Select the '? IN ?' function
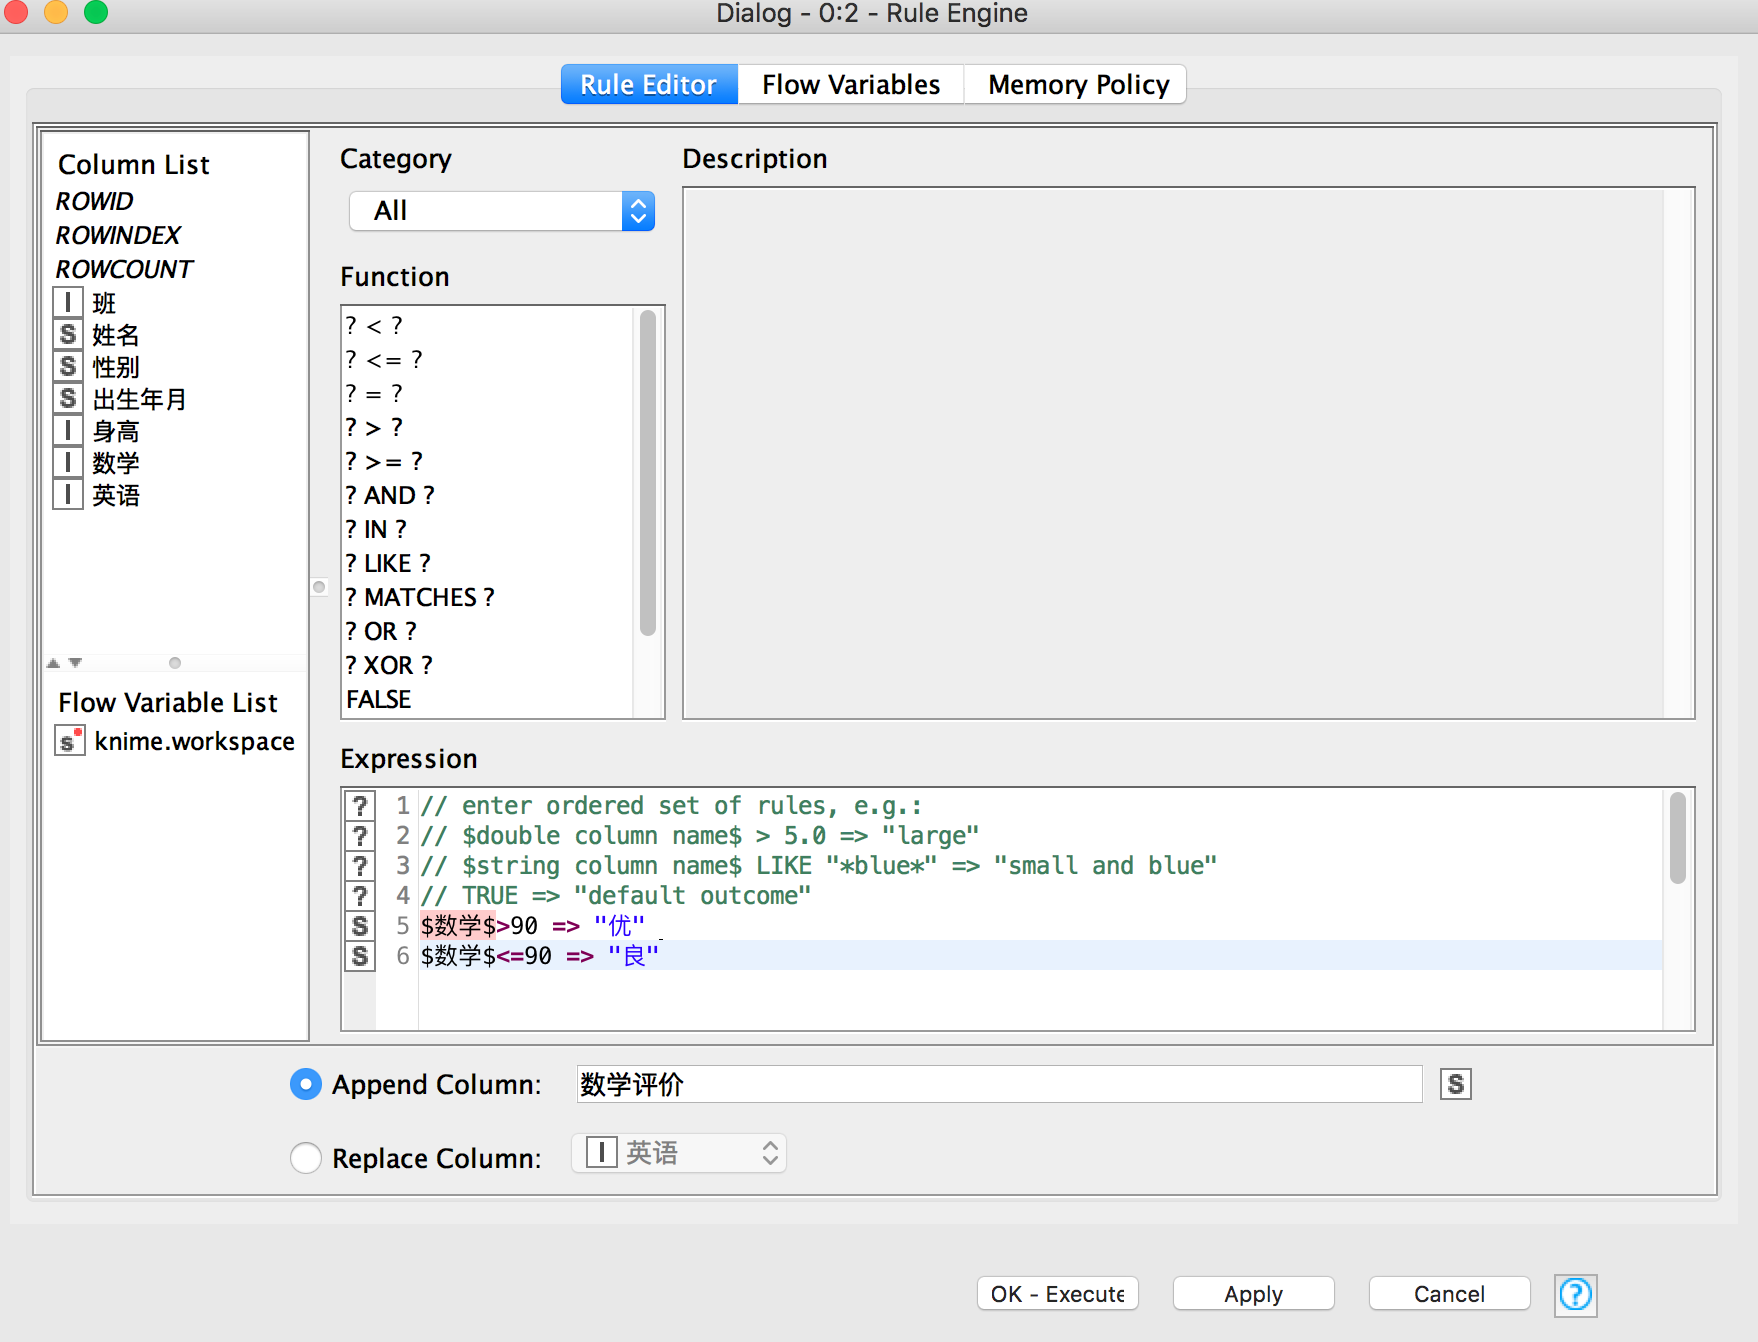The image size is (1758, 1342). pyautogui.click(x=376, y=529)
